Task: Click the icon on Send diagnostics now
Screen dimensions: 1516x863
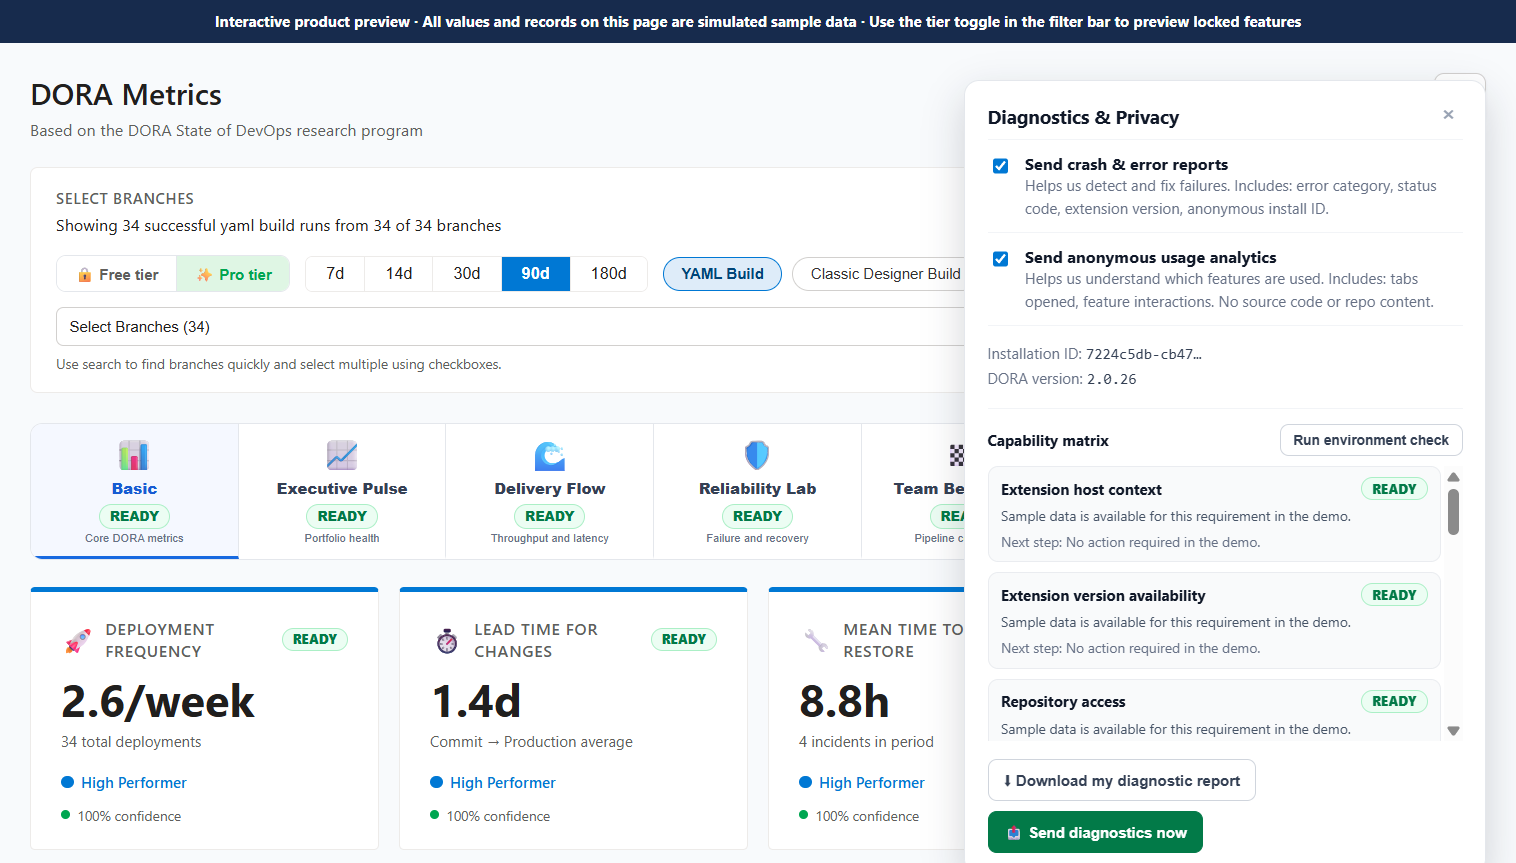Action: (1014, 833)
